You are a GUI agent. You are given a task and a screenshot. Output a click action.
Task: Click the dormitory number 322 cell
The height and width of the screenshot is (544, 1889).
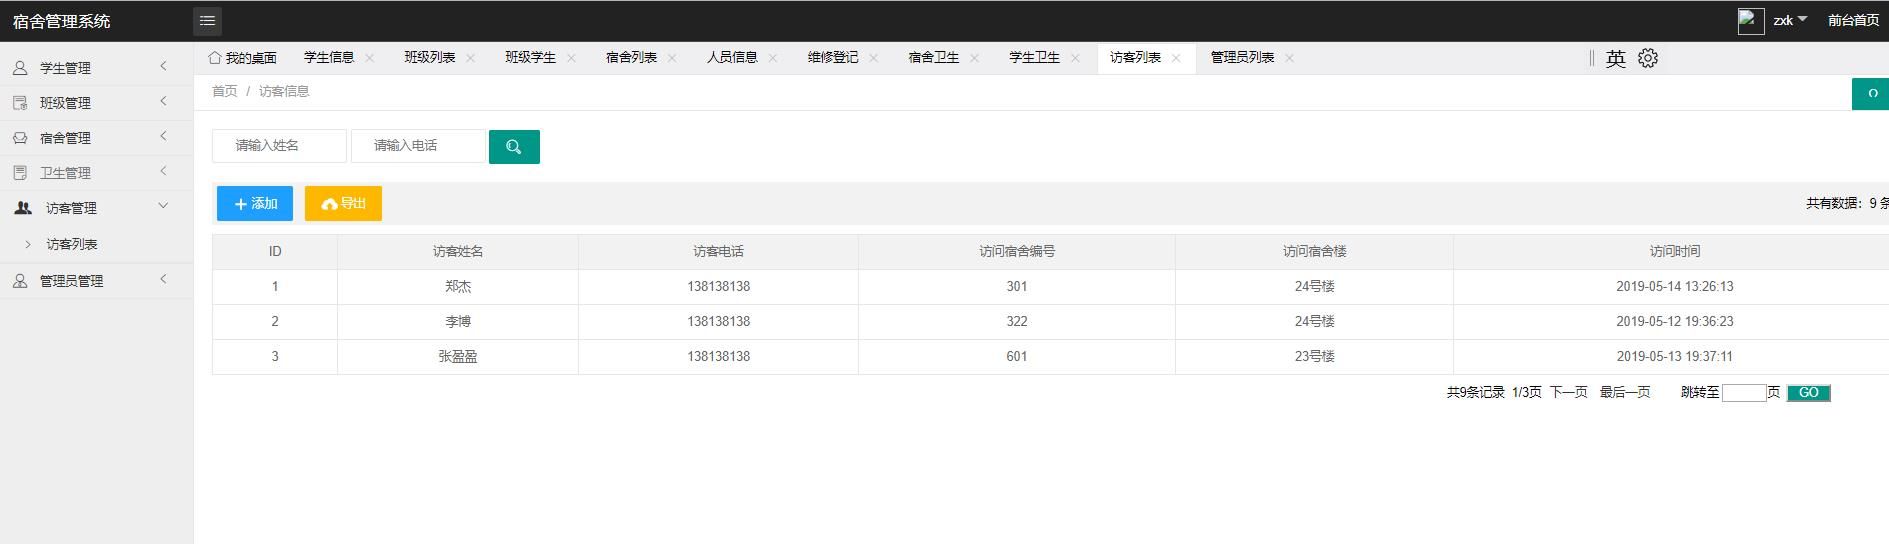pos(1017,322)
